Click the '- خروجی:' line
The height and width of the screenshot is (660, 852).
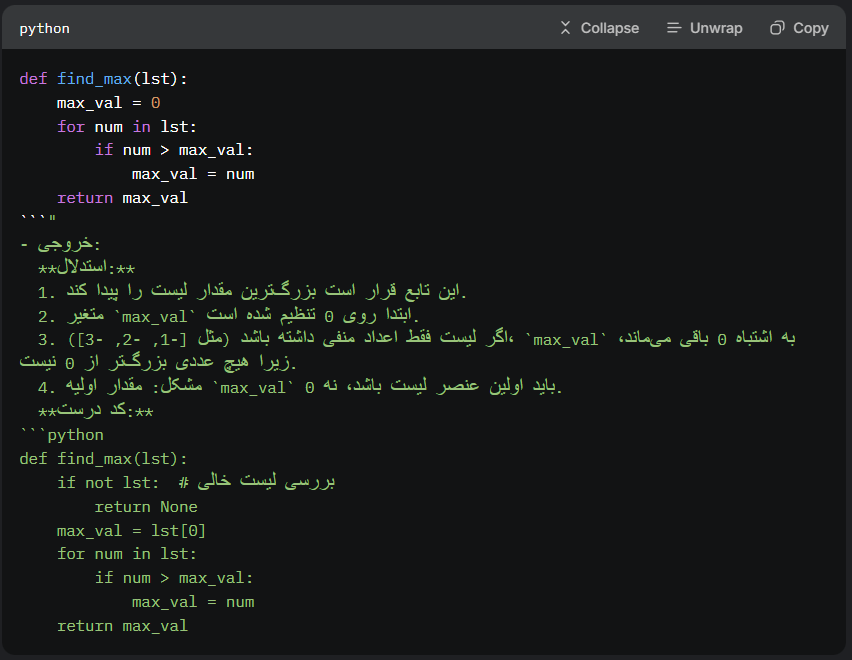[60, 244]
